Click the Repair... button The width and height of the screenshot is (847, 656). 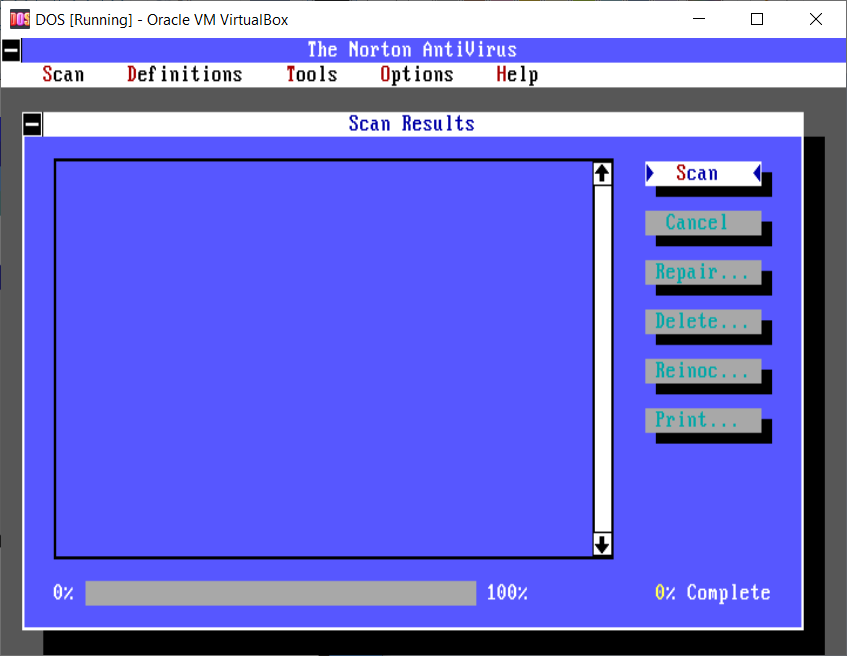coord(703,272)
